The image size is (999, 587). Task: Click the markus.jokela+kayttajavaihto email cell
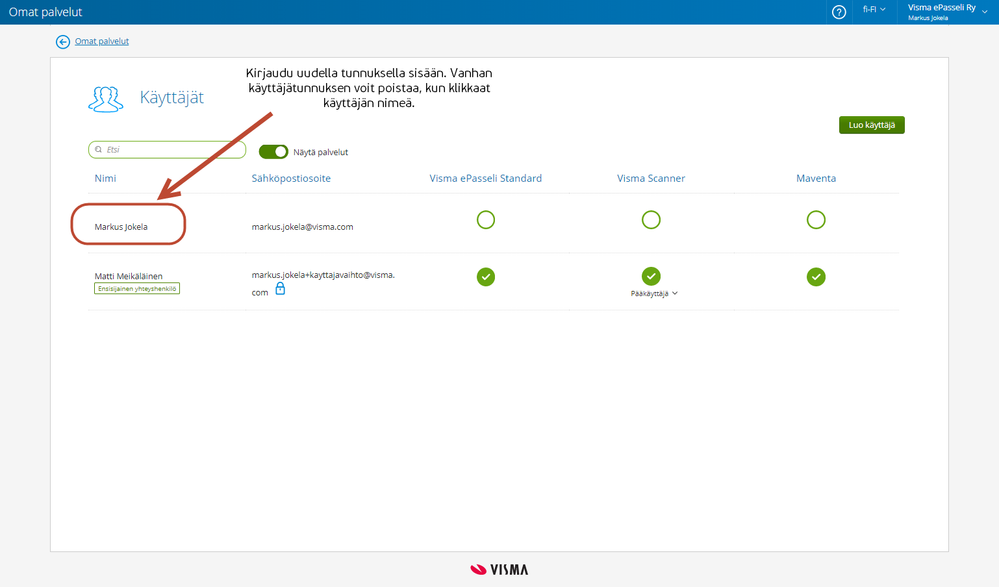[323, 284]
